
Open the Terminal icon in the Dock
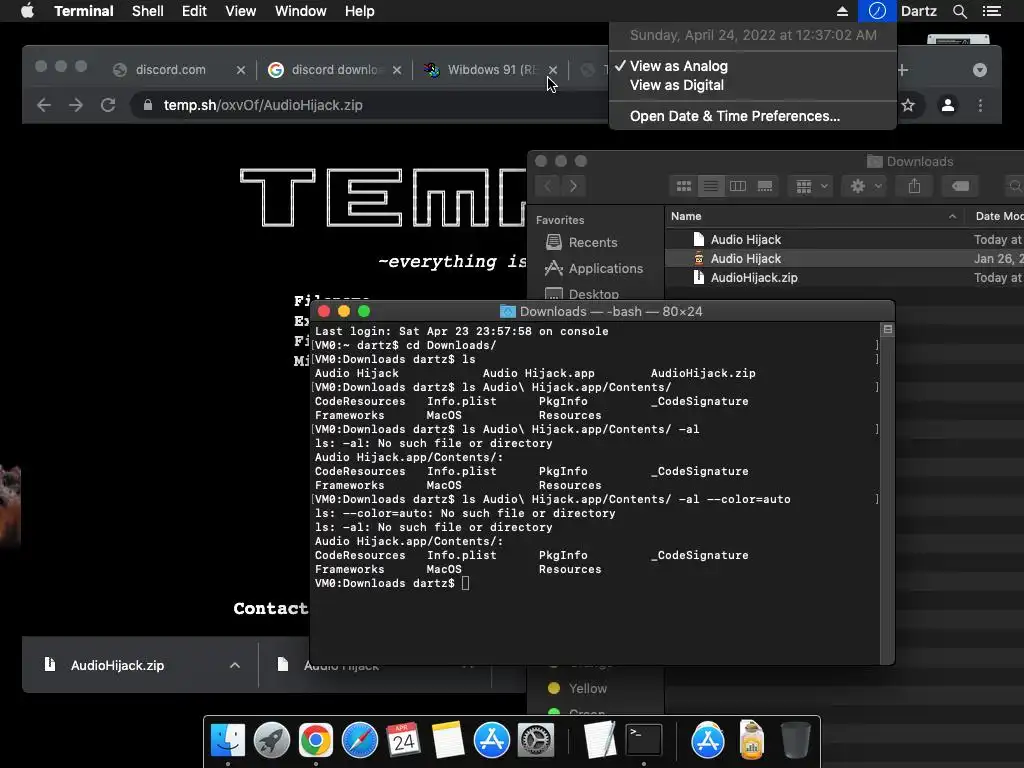coord(643,741)
